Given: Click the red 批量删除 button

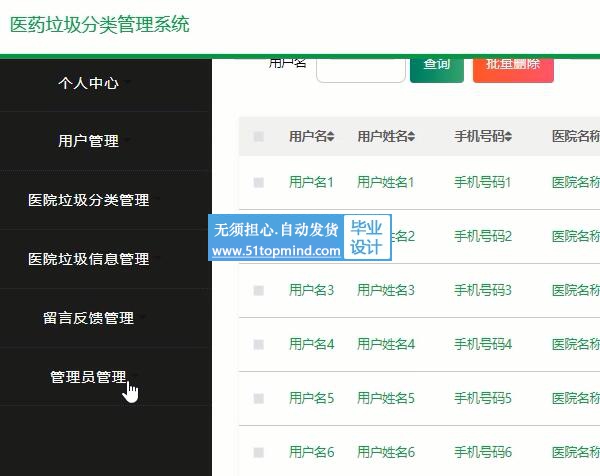Looking at the screenshot, I should (x=513, y=70).
